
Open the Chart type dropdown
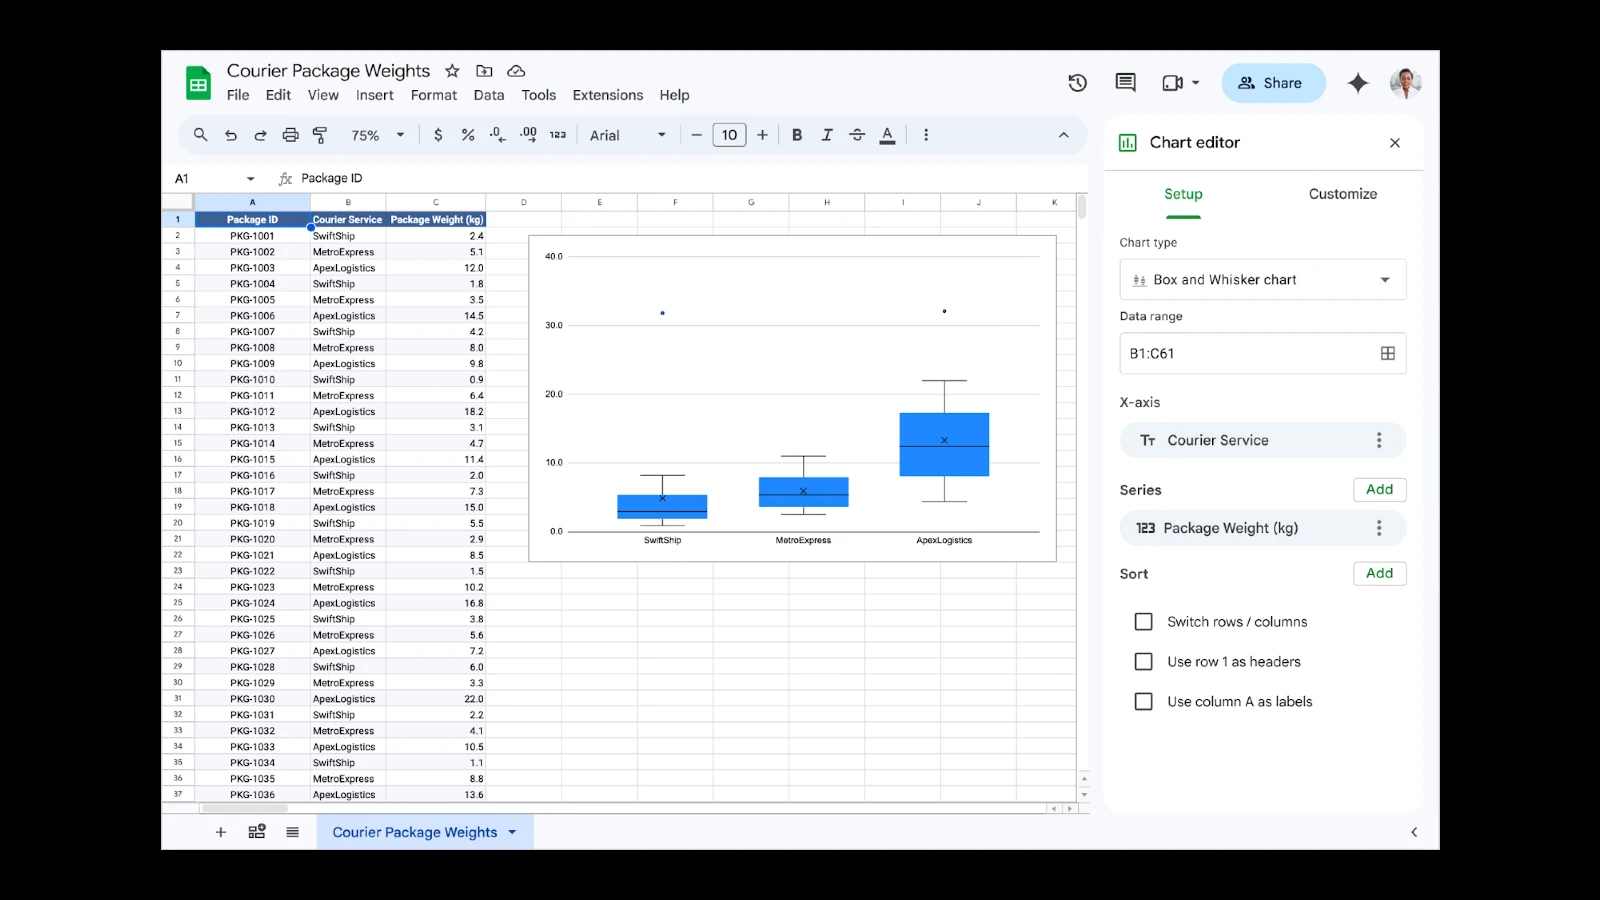click(1263, 280)
